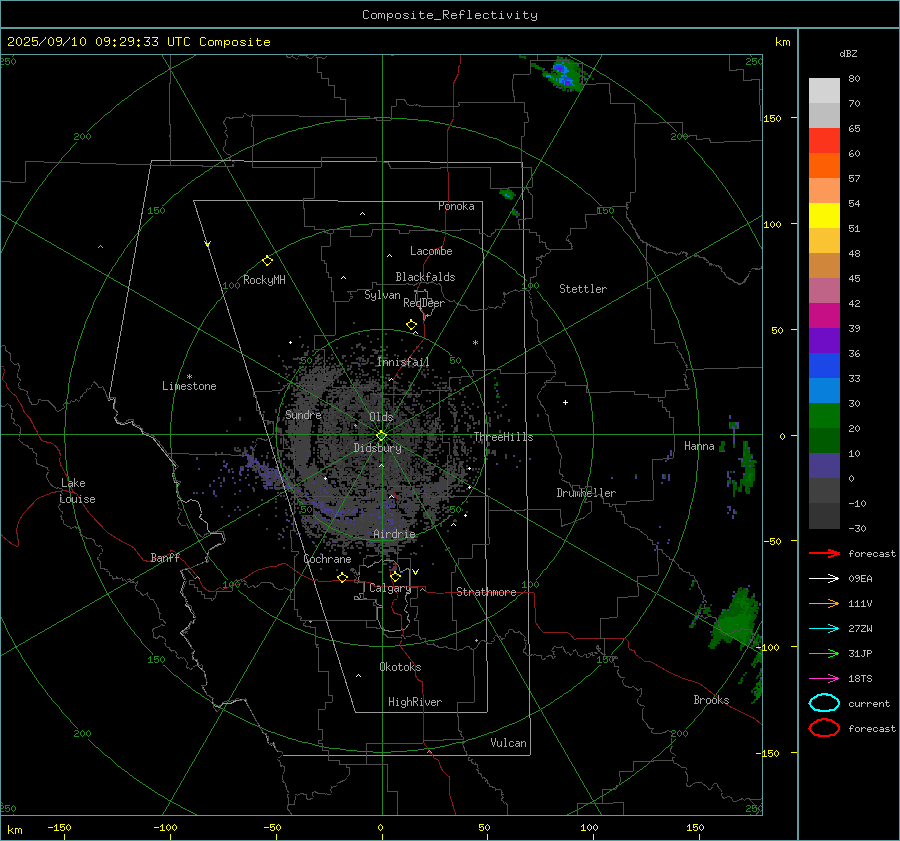Image resolution: width=900 pixels, height=841 pixels.
Task: Click the Cochrane label
Action: pos(327,559)
